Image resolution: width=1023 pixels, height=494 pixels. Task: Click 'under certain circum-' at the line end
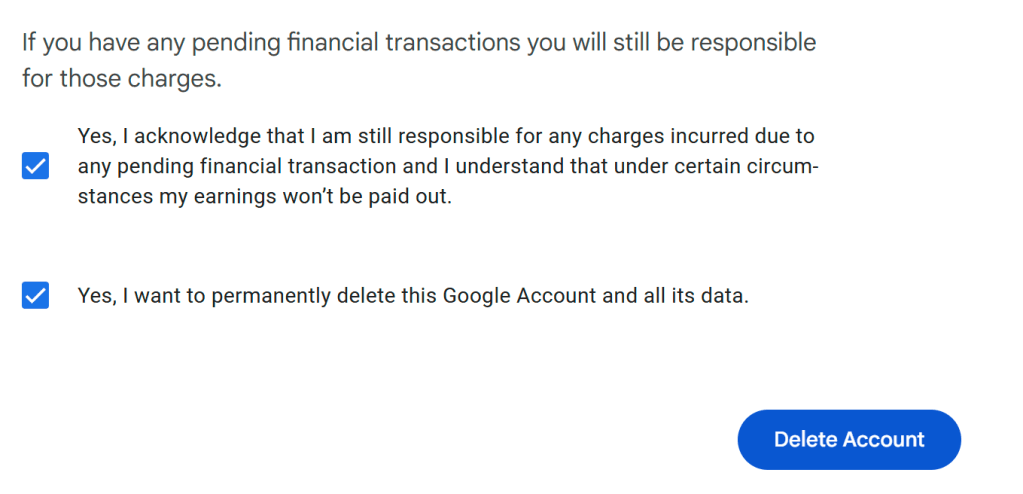(x=732, y=166)
